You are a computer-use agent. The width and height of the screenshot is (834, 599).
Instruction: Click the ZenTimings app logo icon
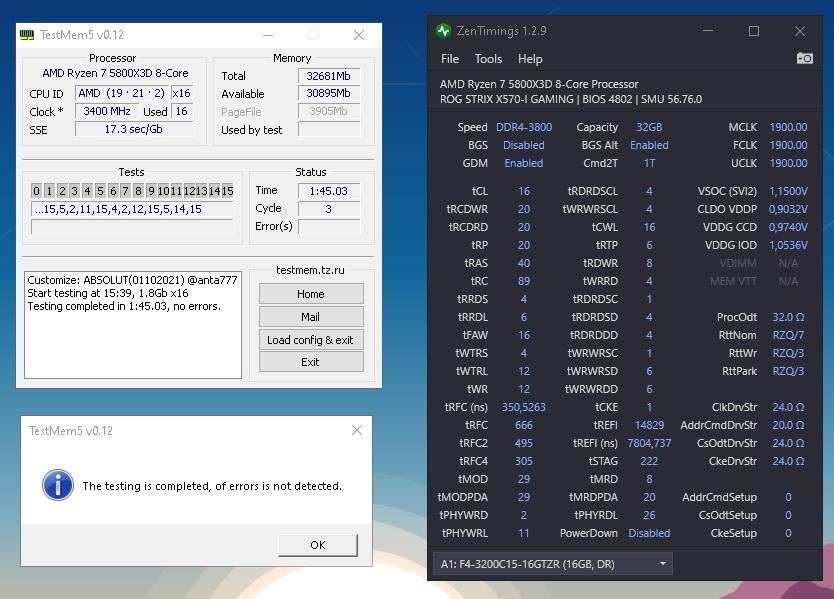443,31
